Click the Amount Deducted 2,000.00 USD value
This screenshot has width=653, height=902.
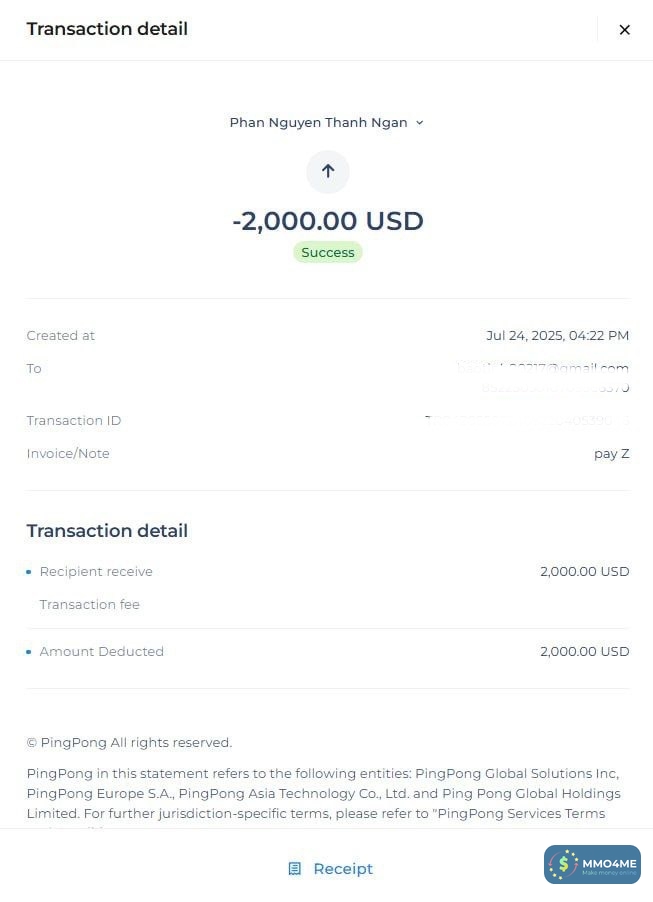click(x=584, y=652)
